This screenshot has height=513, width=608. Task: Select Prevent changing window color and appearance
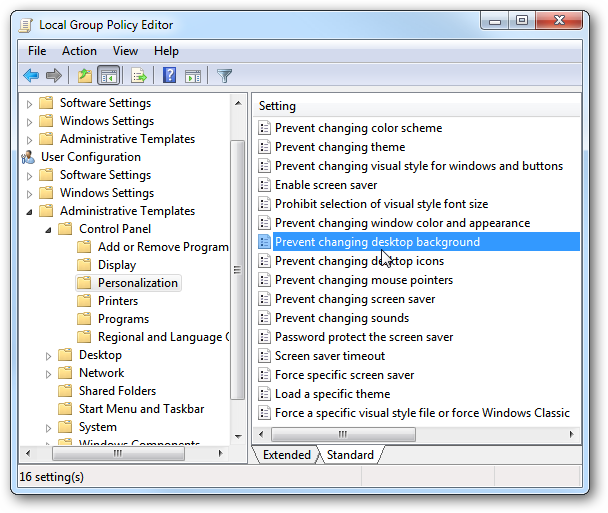point(402,223)
